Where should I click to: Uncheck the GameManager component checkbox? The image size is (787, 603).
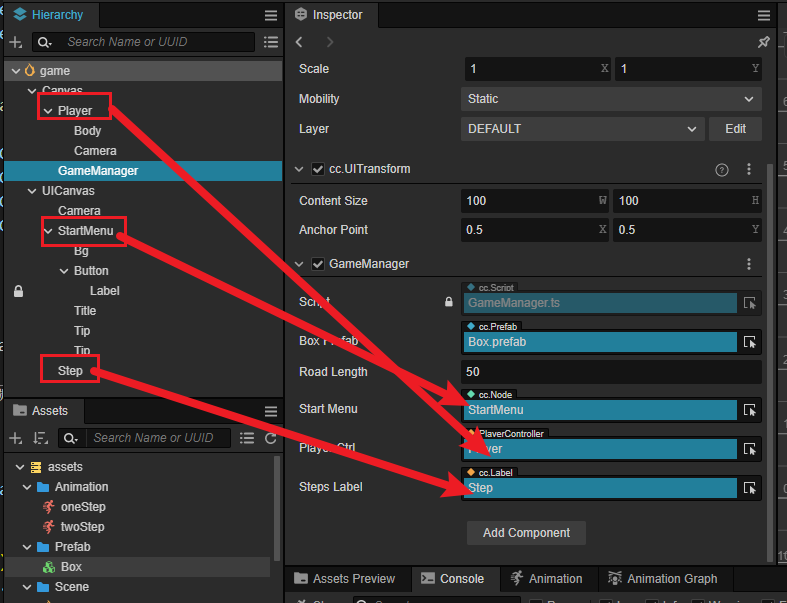[x=318, y=264]
